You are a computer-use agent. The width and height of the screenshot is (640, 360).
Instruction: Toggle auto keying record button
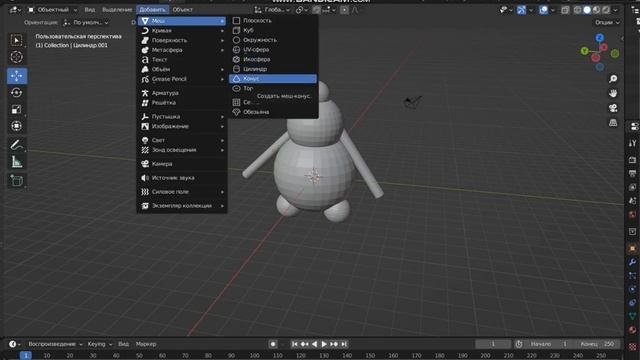[x=273, y=344]
